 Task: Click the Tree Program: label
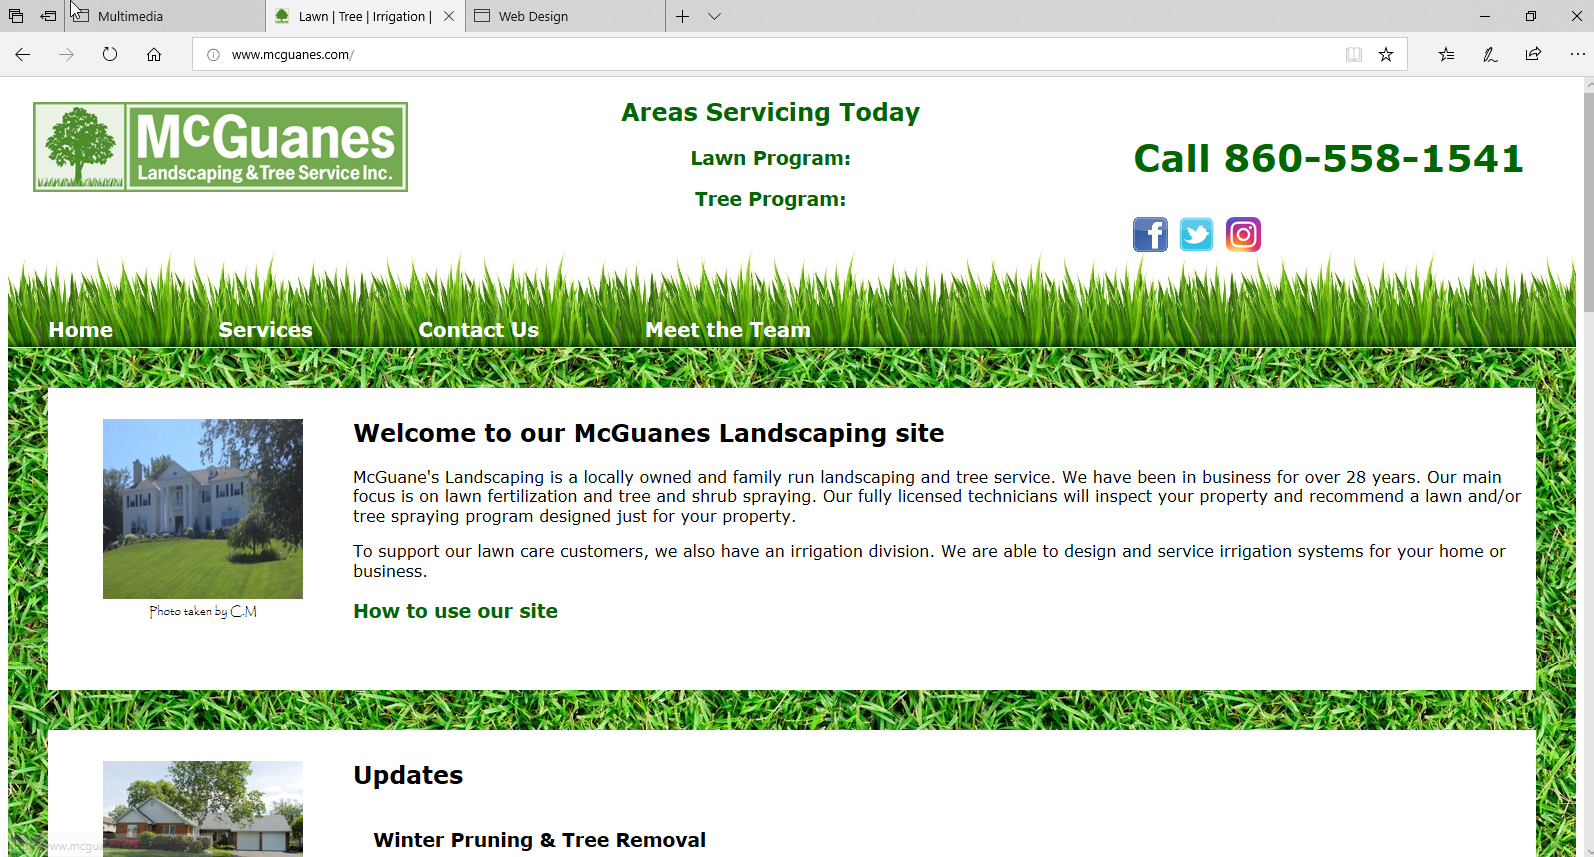coord(770,199)
